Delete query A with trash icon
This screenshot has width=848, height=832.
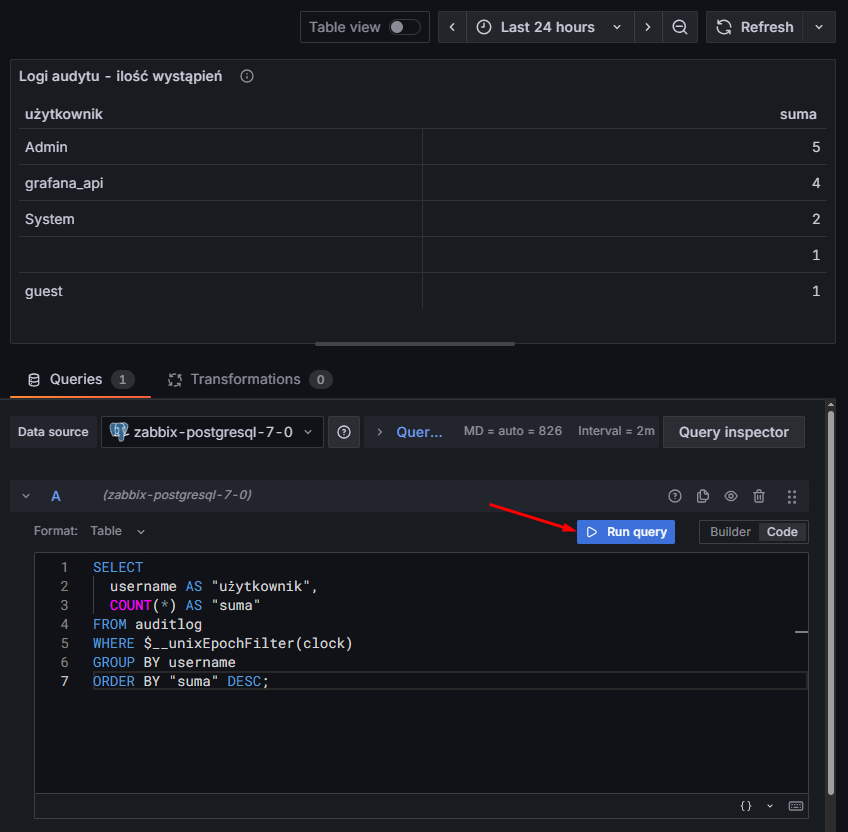tap(759, 496)
